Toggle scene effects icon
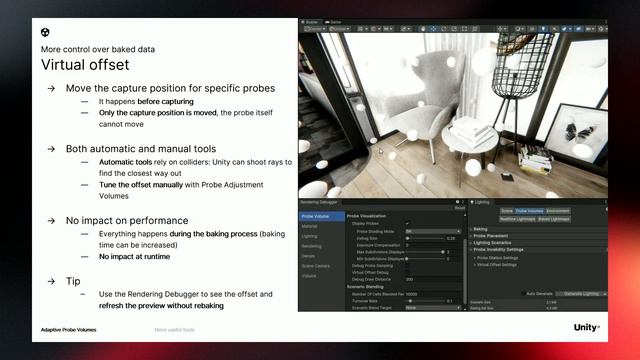The image size is (640, 360). (x=564, y=29)
